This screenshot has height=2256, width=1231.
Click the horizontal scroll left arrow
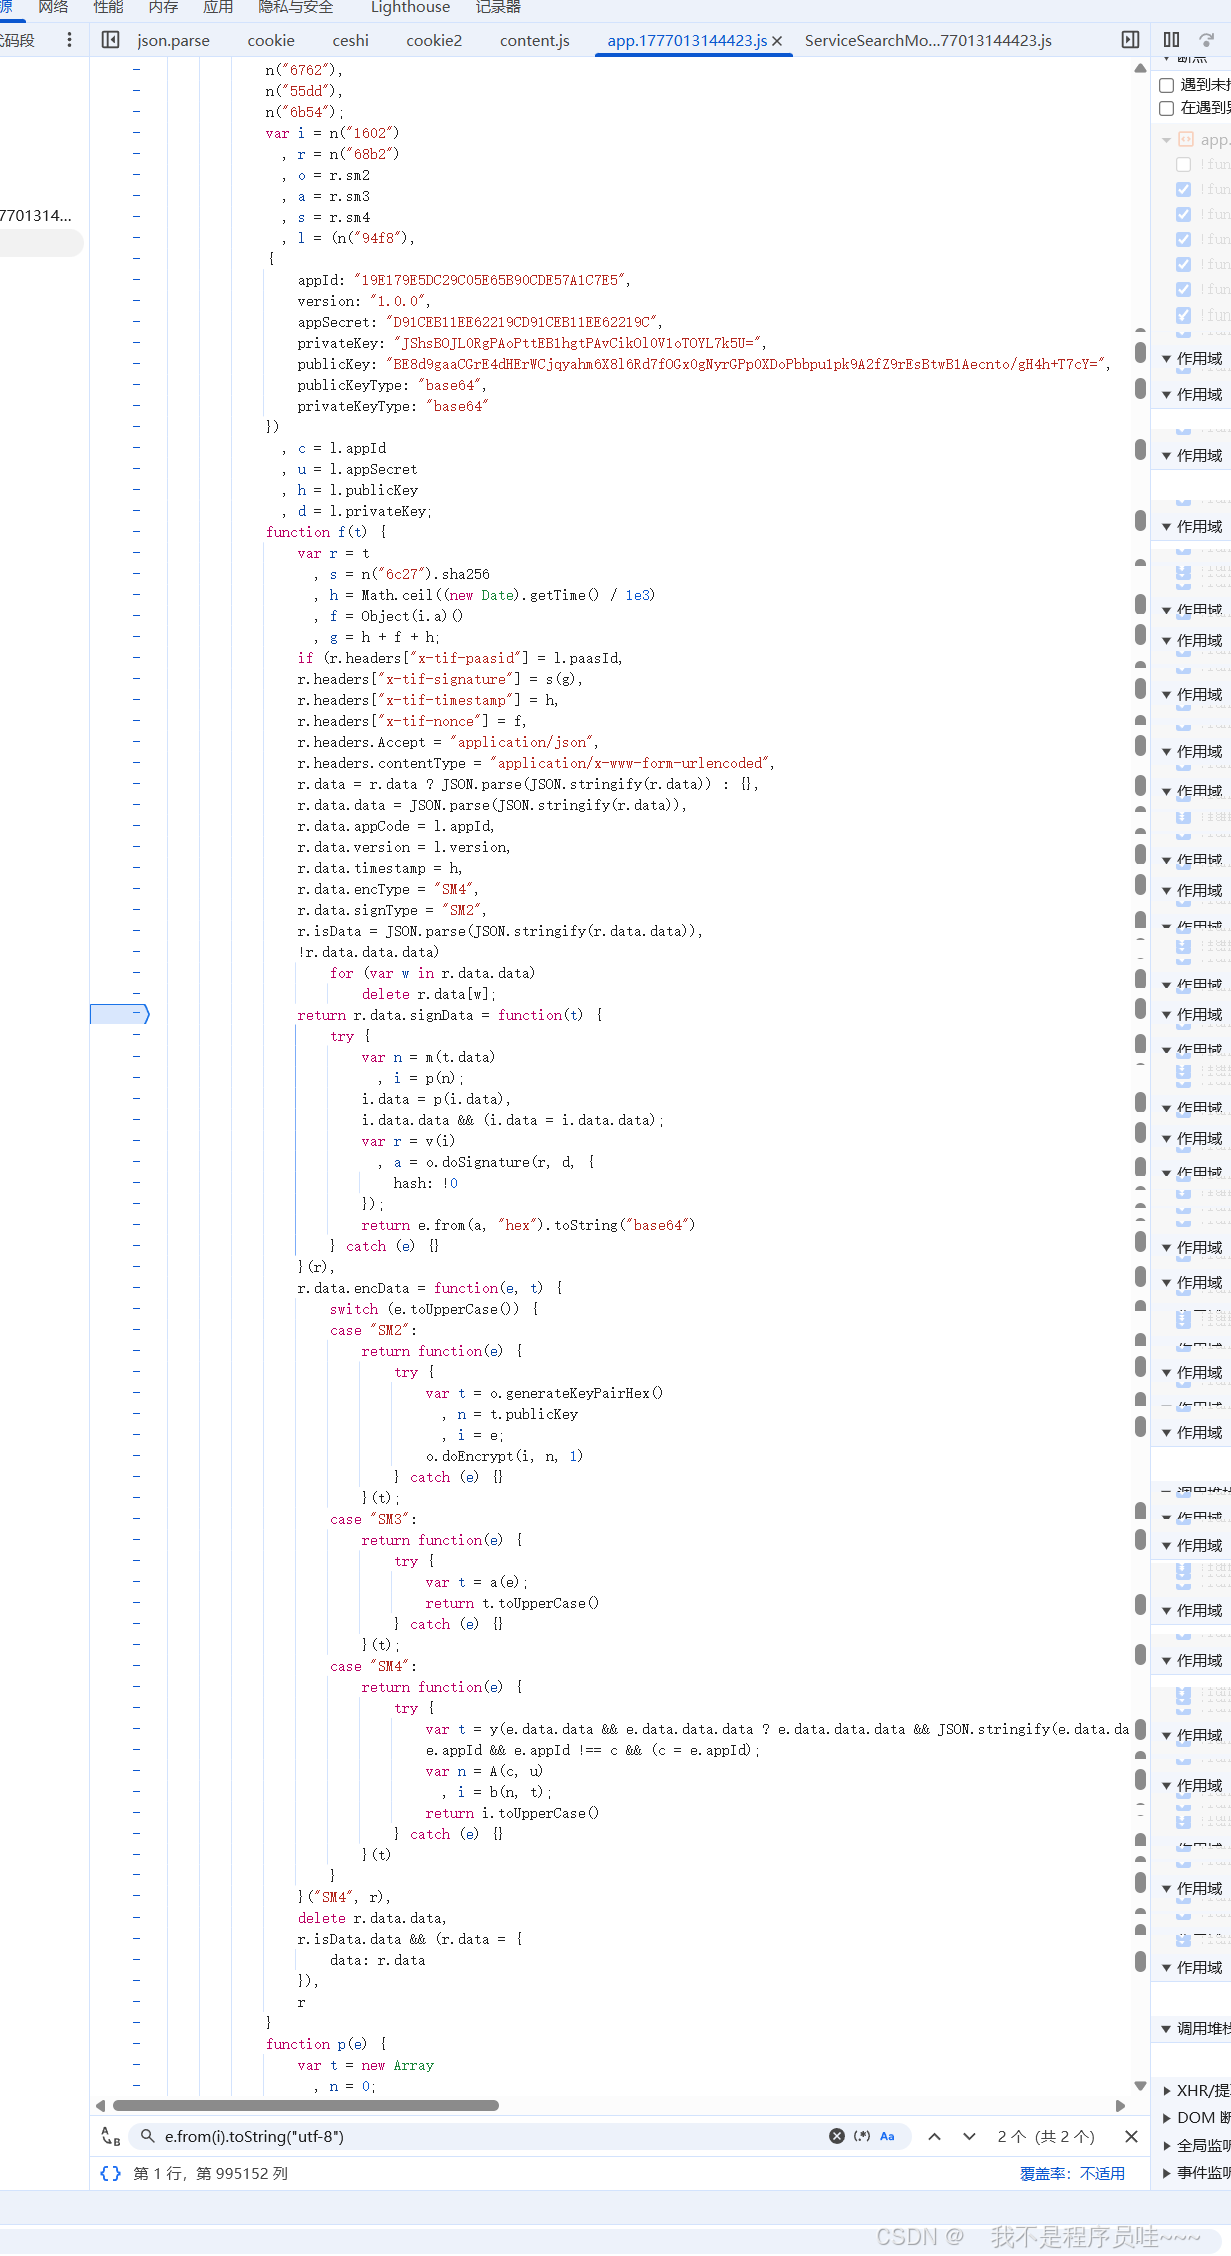pos(100,2105)
